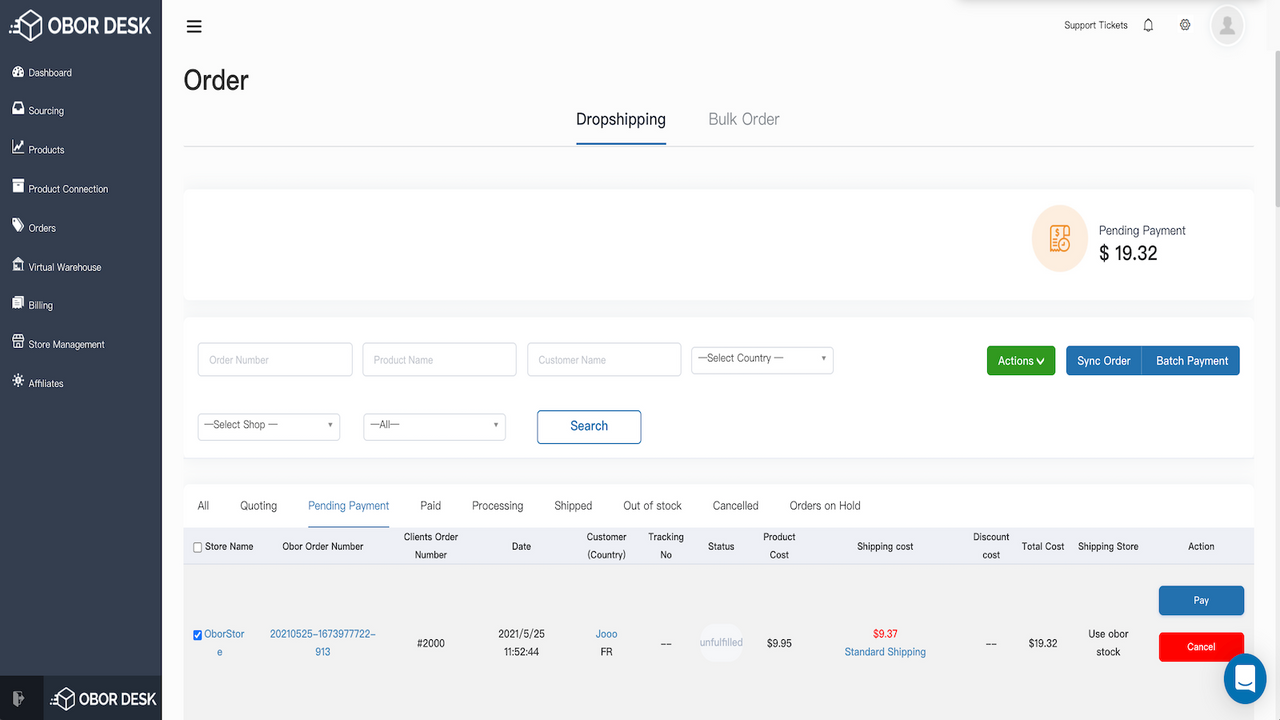Open the green Actions dropdown

click(1020, 360)
